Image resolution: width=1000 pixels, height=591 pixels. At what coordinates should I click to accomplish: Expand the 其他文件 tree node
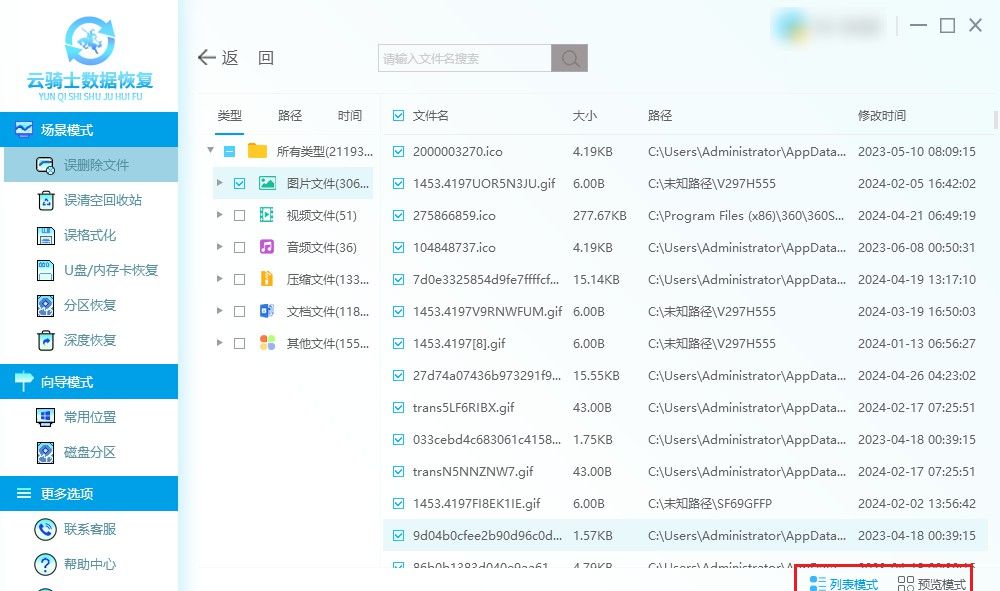[219, 342]
